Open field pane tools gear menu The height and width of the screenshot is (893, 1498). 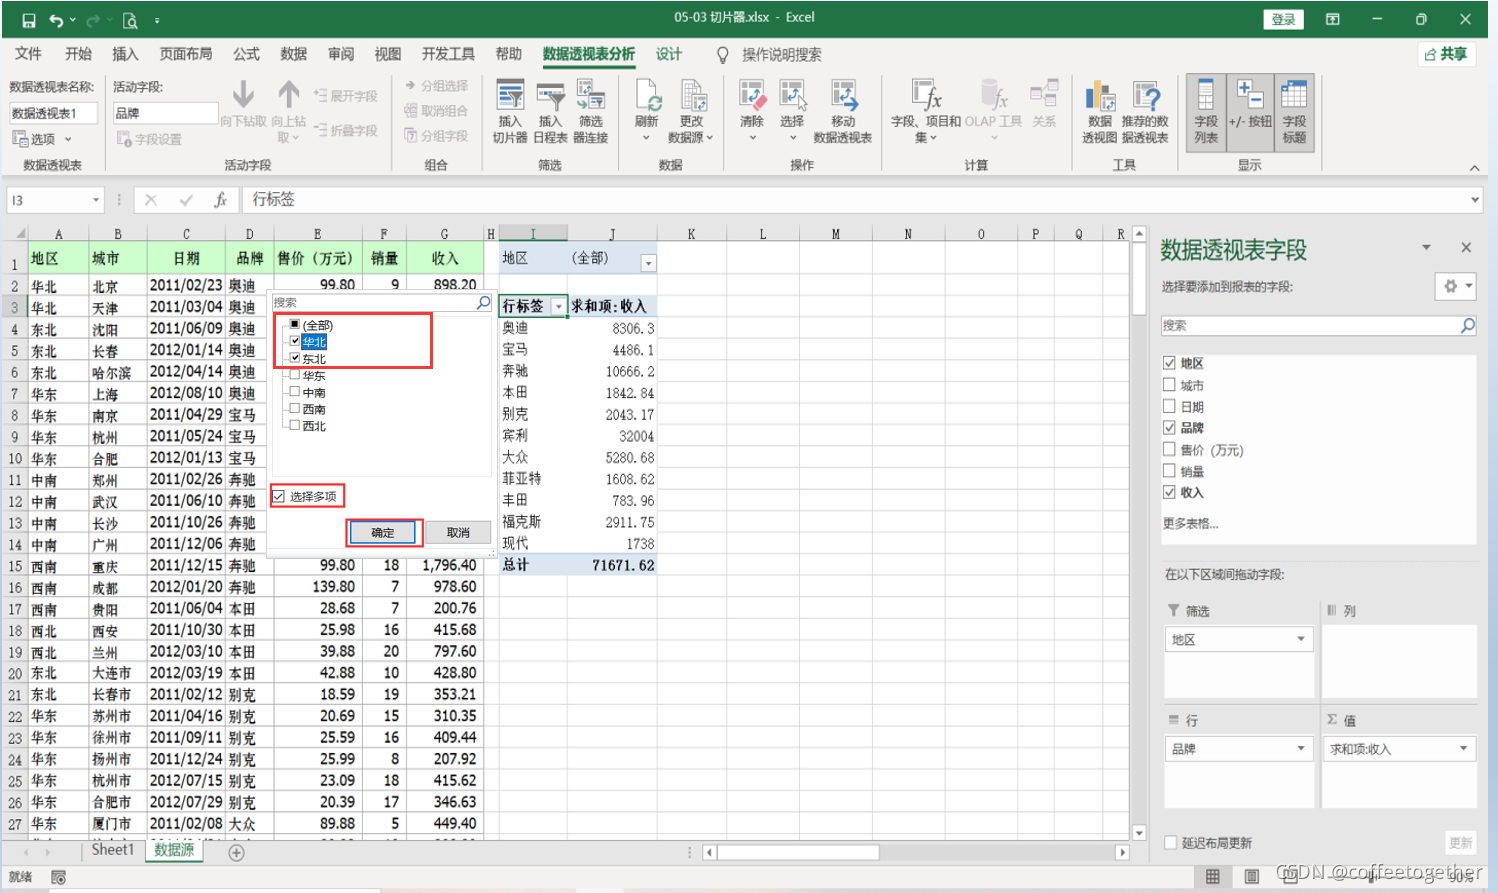point(1455,286)
